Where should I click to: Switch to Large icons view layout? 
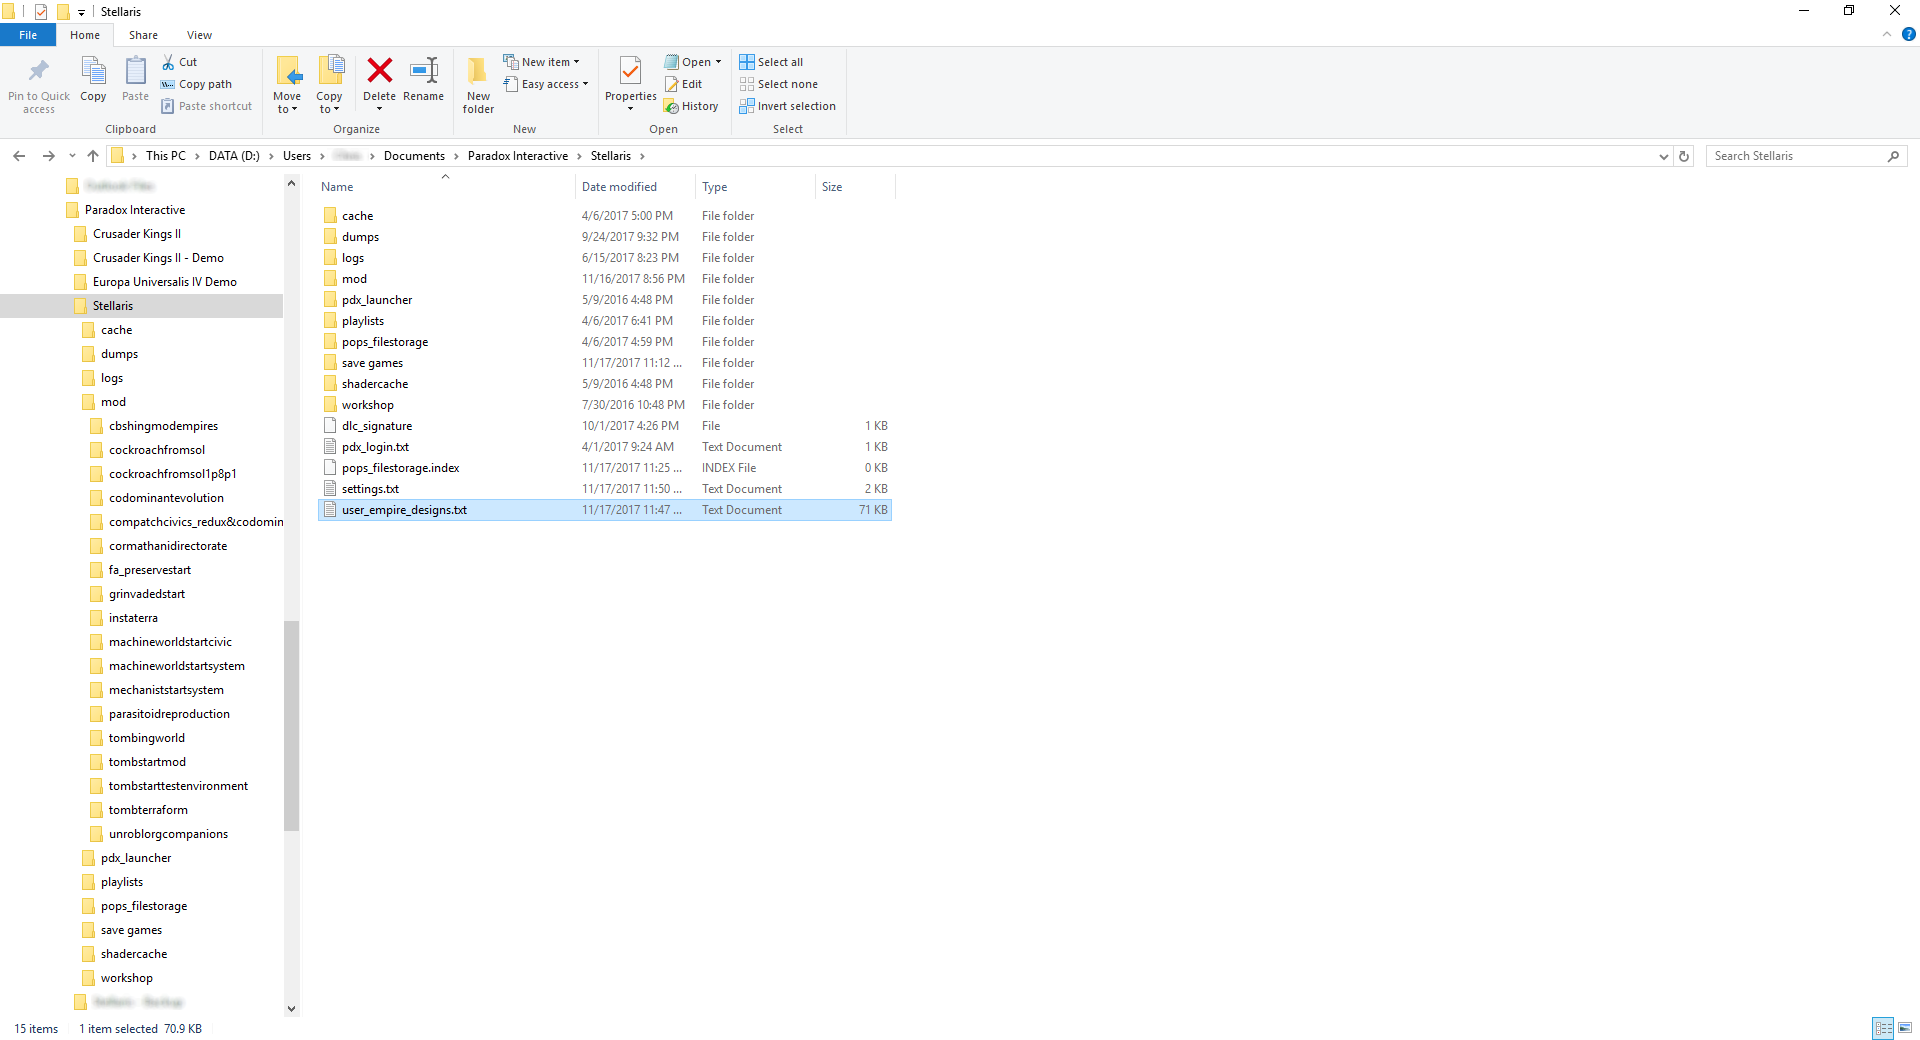1905,1028
